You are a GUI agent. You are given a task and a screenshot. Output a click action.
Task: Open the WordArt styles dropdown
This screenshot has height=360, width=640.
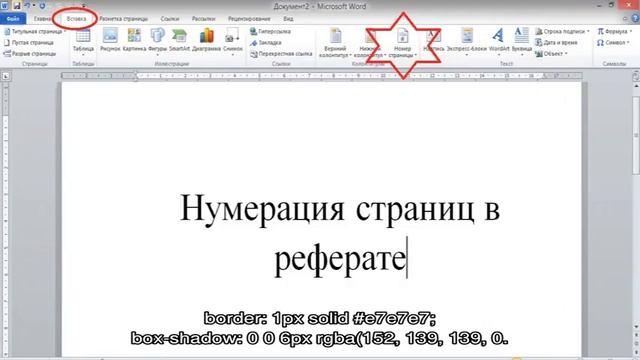point(499,42)
